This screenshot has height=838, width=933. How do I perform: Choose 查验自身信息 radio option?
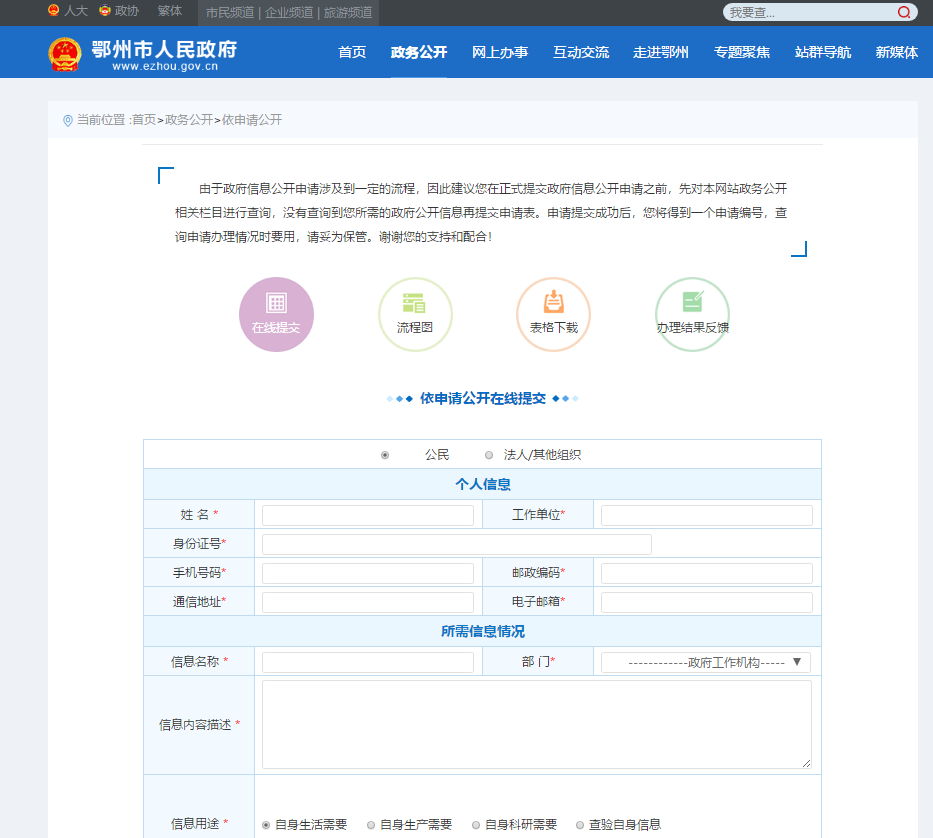click(x=580, y=825)
